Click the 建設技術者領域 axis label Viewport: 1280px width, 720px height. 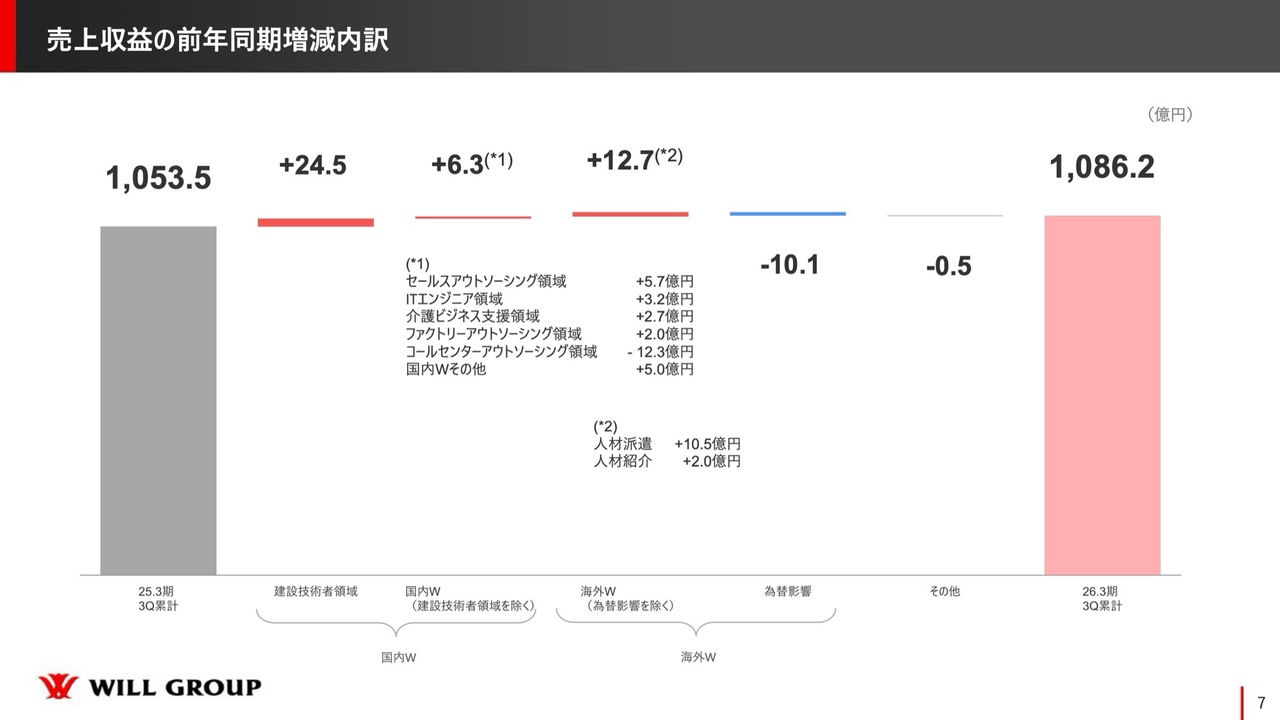[x=315, y=591]
